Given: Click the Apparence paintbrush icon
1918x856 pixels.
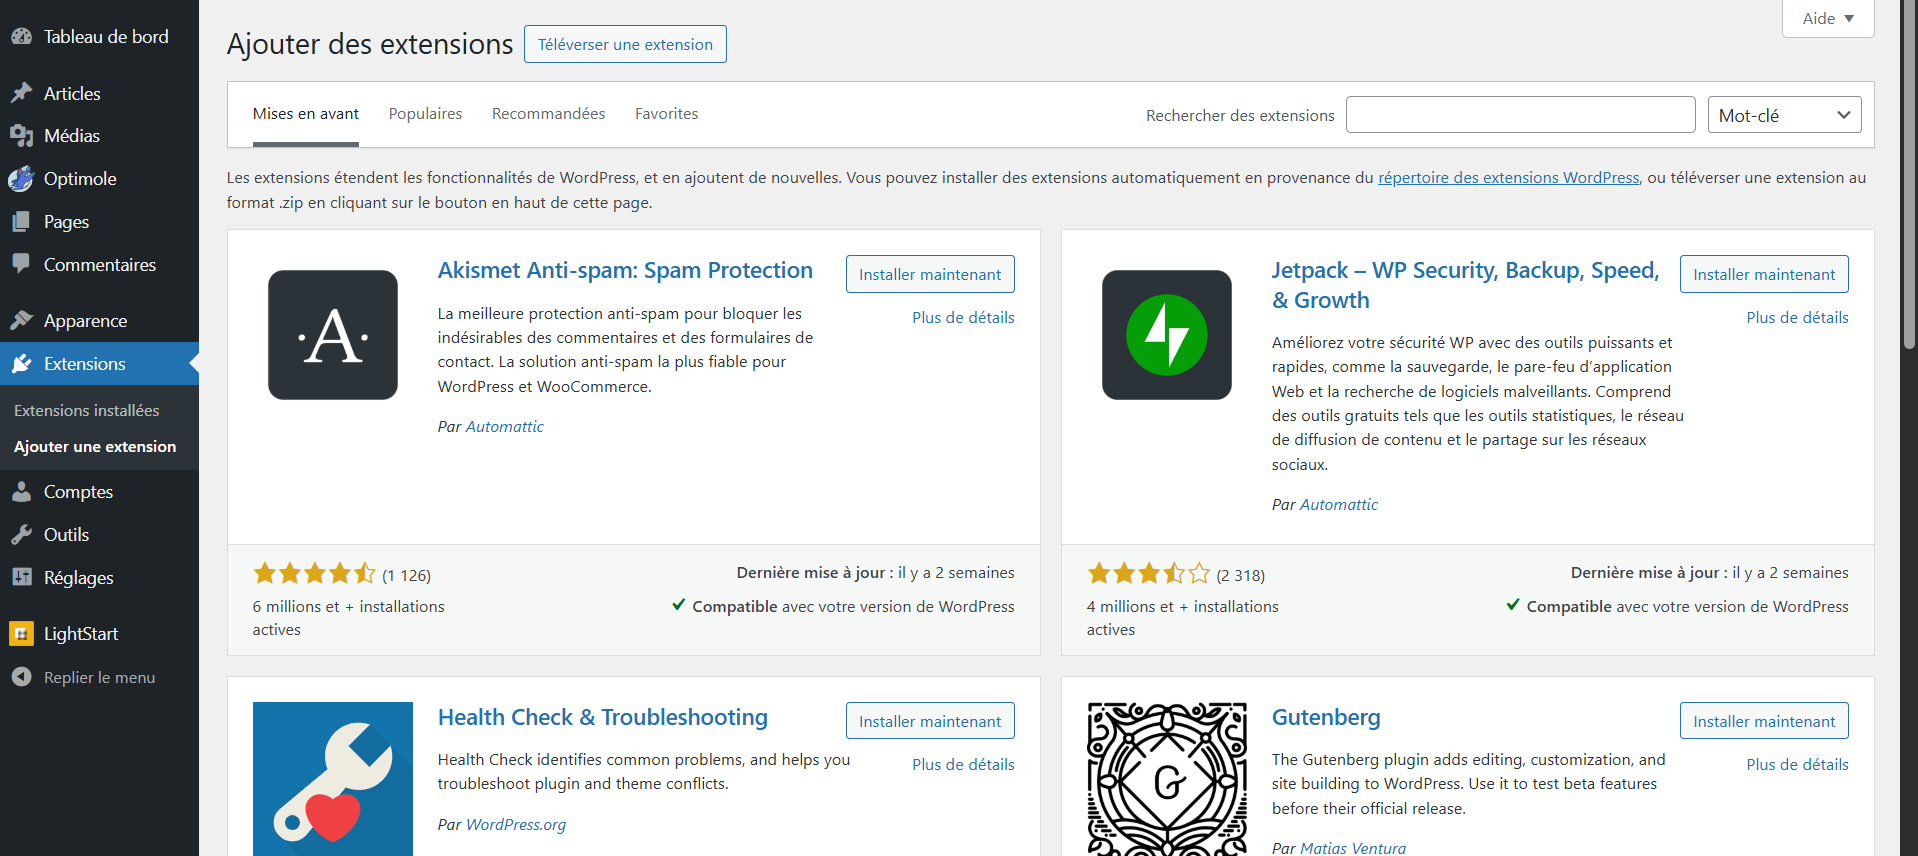Looking at the screenshot, I should (22, 320).
